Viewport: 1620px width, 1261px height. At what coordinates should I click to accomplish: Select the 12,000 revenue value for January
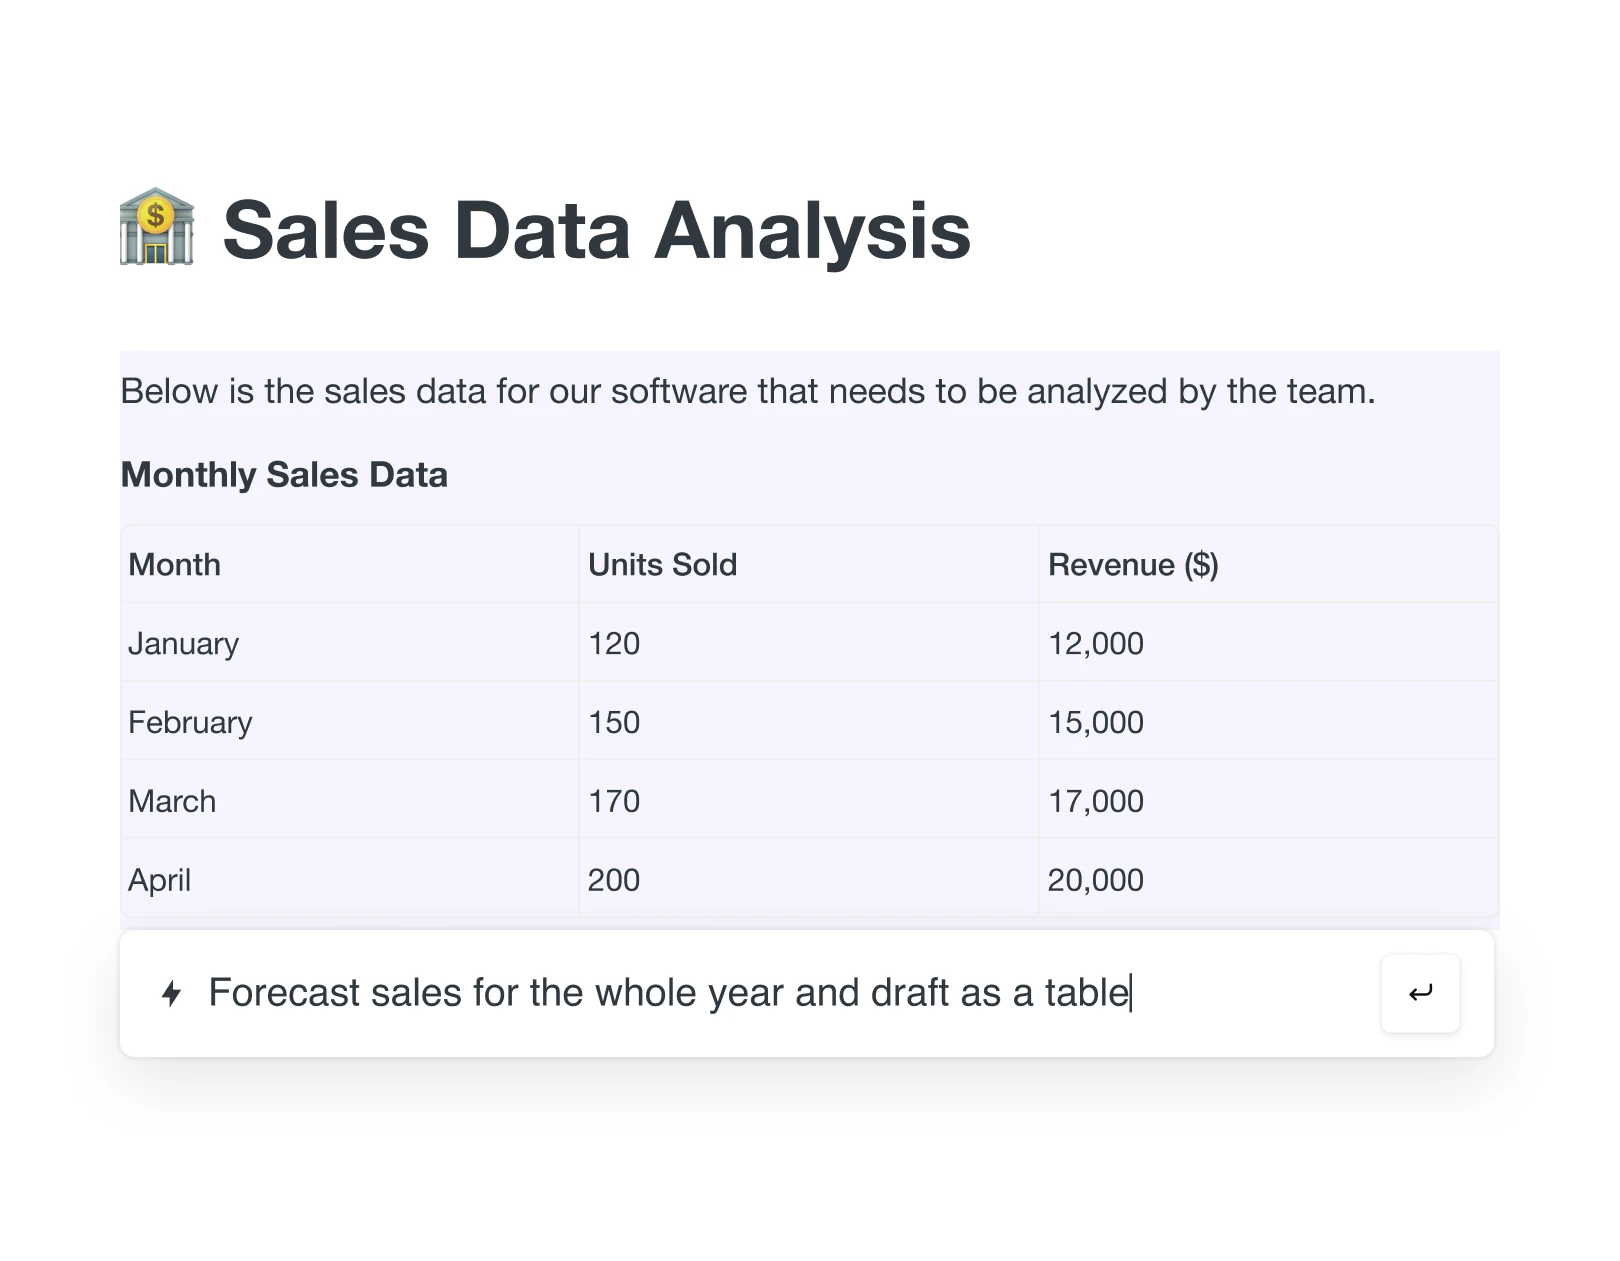(x=1096, y=643)
